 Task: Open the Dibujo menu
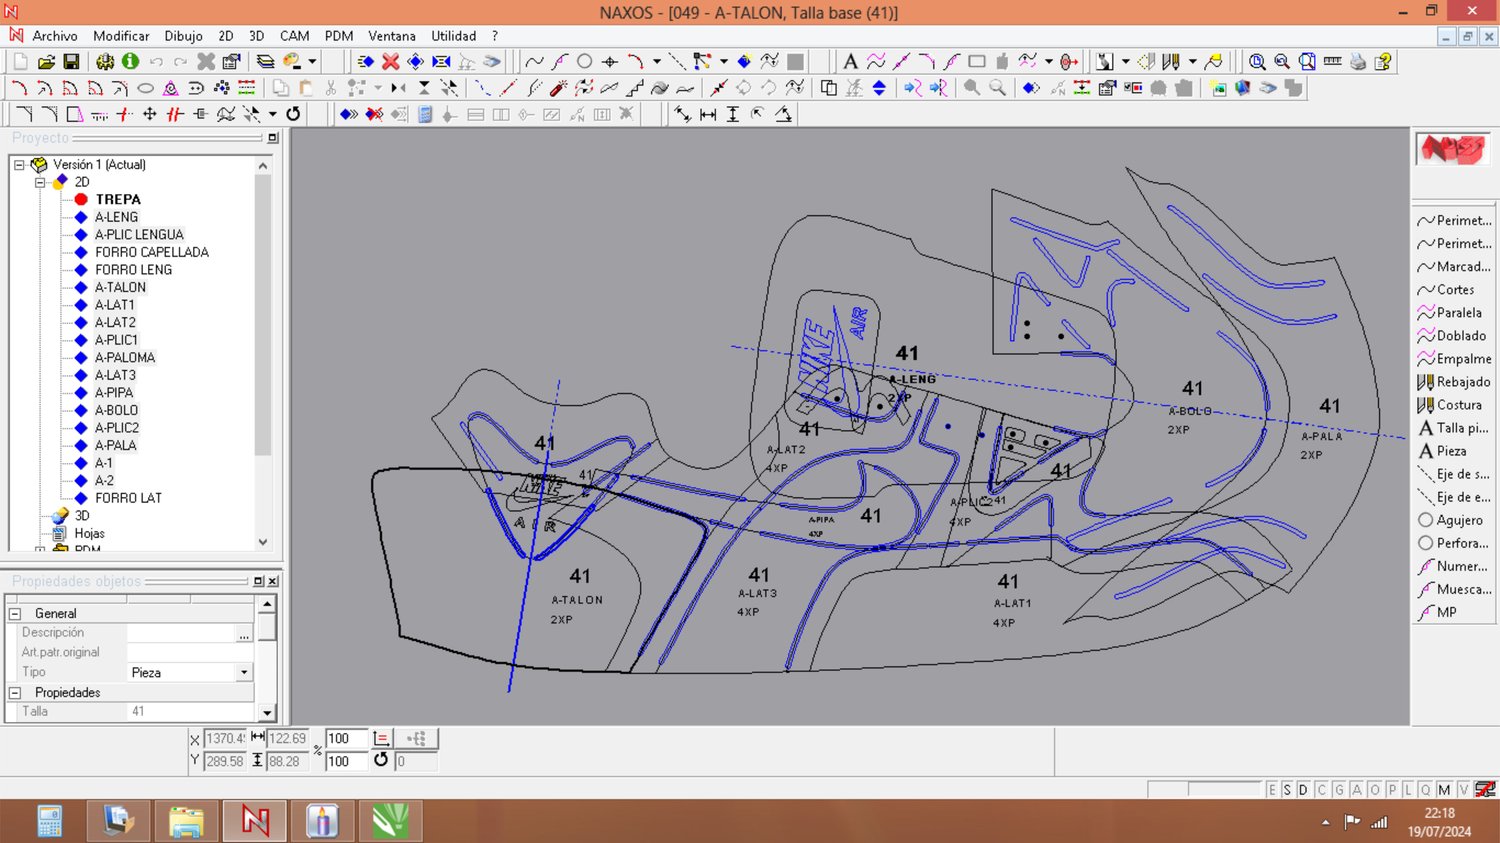tap(183, 36)
